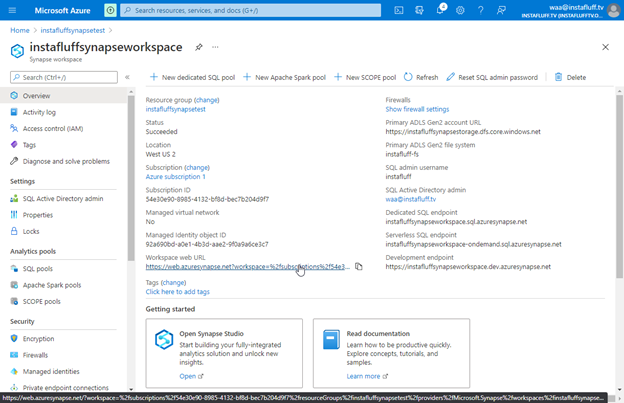Click the Subscription ID value 54e30e90-8985-4132-bf8d-bec7b204d9f7
The image size is (624, 403).
tap(207, 199)
